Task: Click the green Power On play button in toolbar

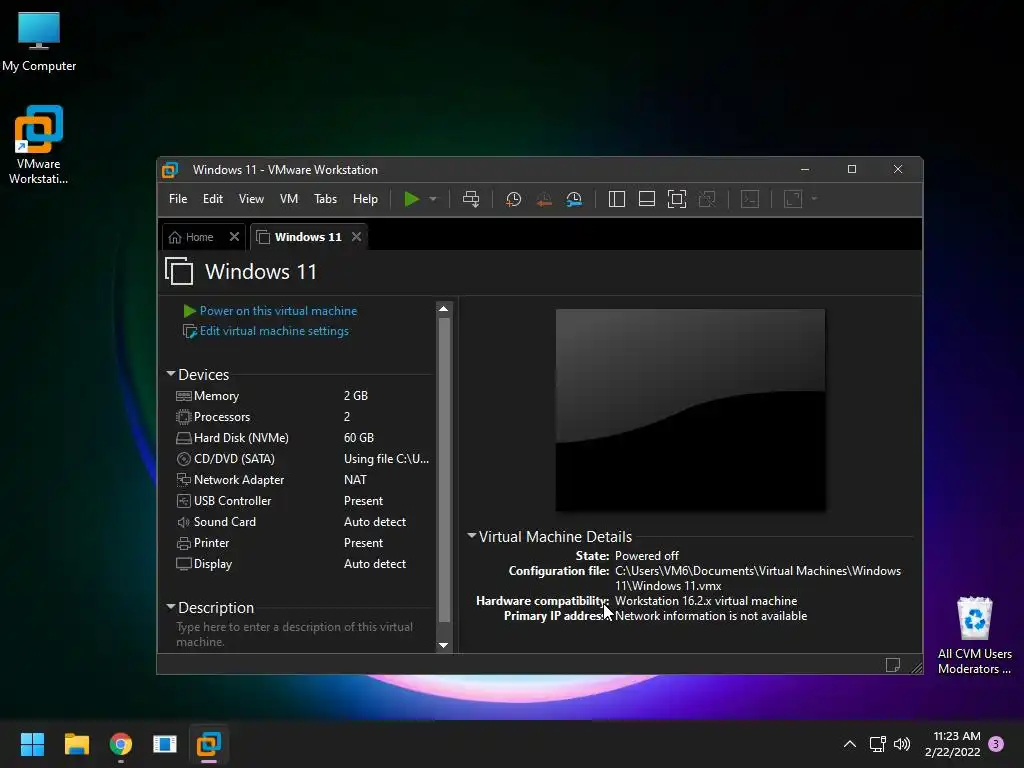Action: click(x=411, y=199)
